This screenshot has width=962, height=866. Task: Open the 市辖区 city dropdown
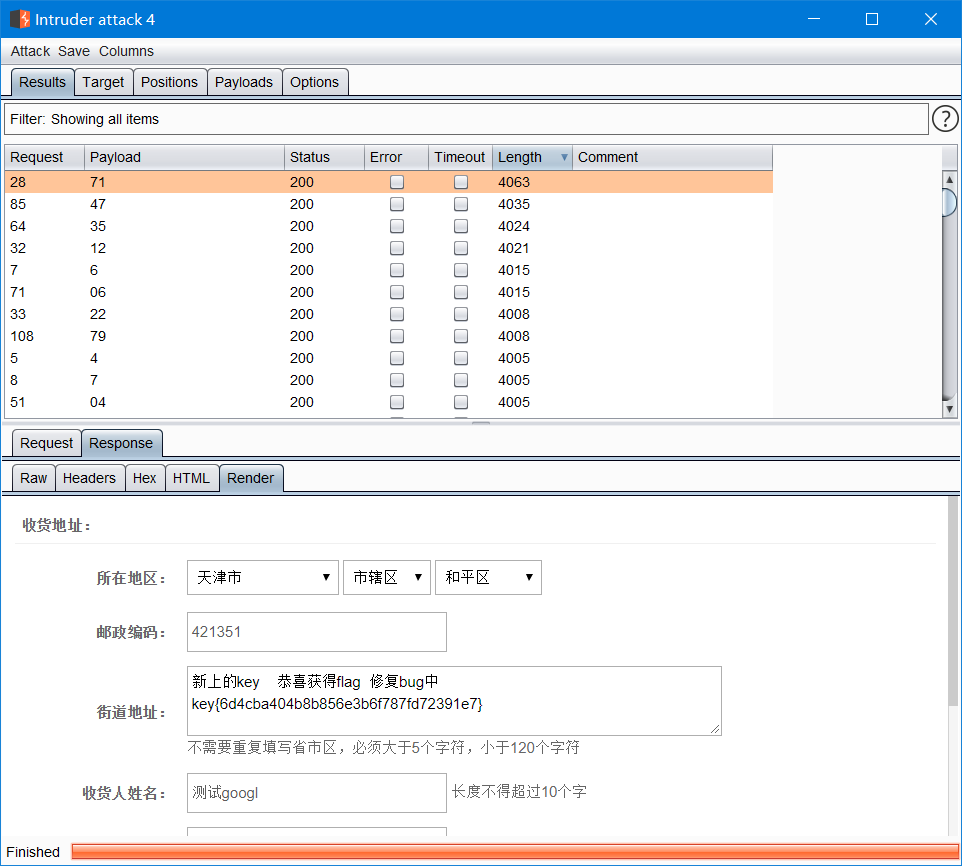(x=387, y=577)
